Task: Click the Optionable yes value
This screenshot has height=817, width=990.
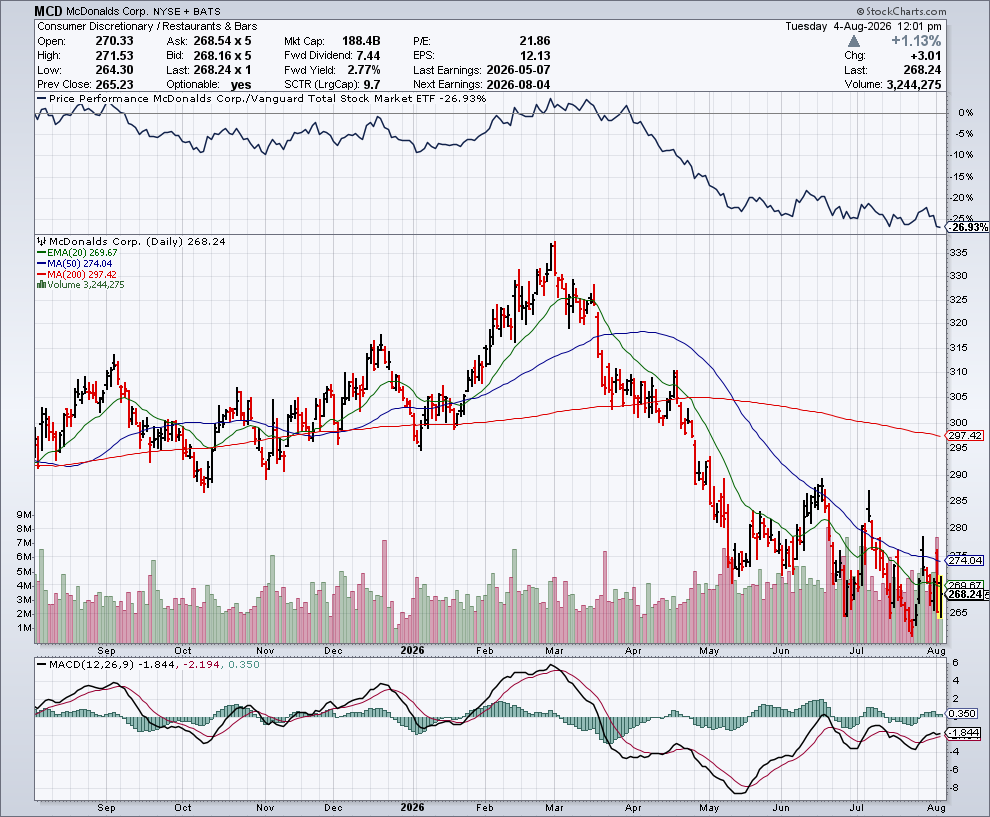Action: pos(241,85)
